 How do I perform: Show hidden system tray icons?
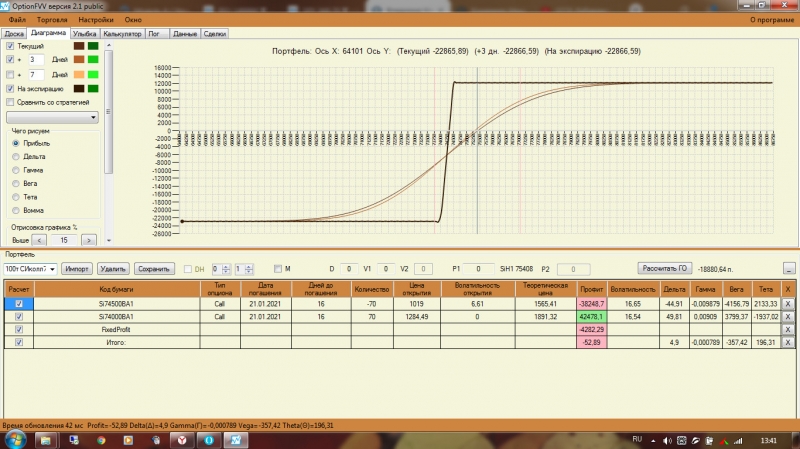(x=653, y=440)
